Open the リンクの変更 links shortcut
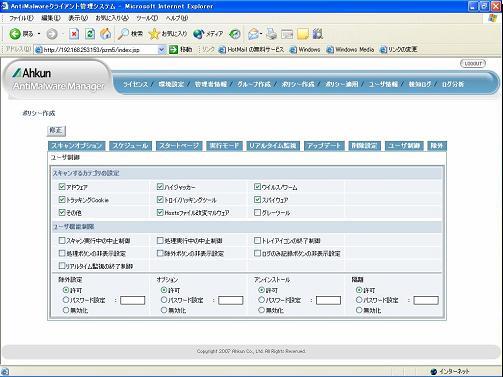 [x=398, y=50]
